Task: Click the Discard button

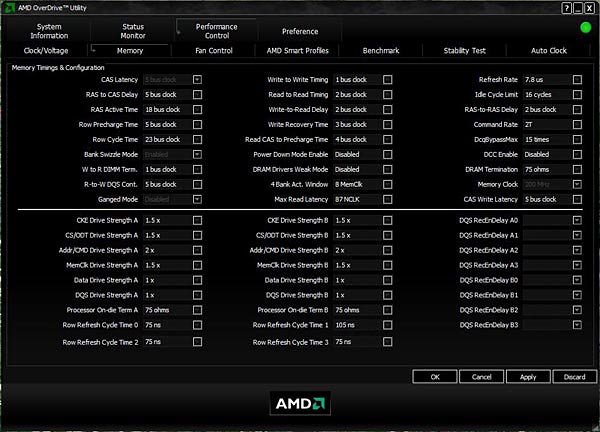Action: point(575,377)
